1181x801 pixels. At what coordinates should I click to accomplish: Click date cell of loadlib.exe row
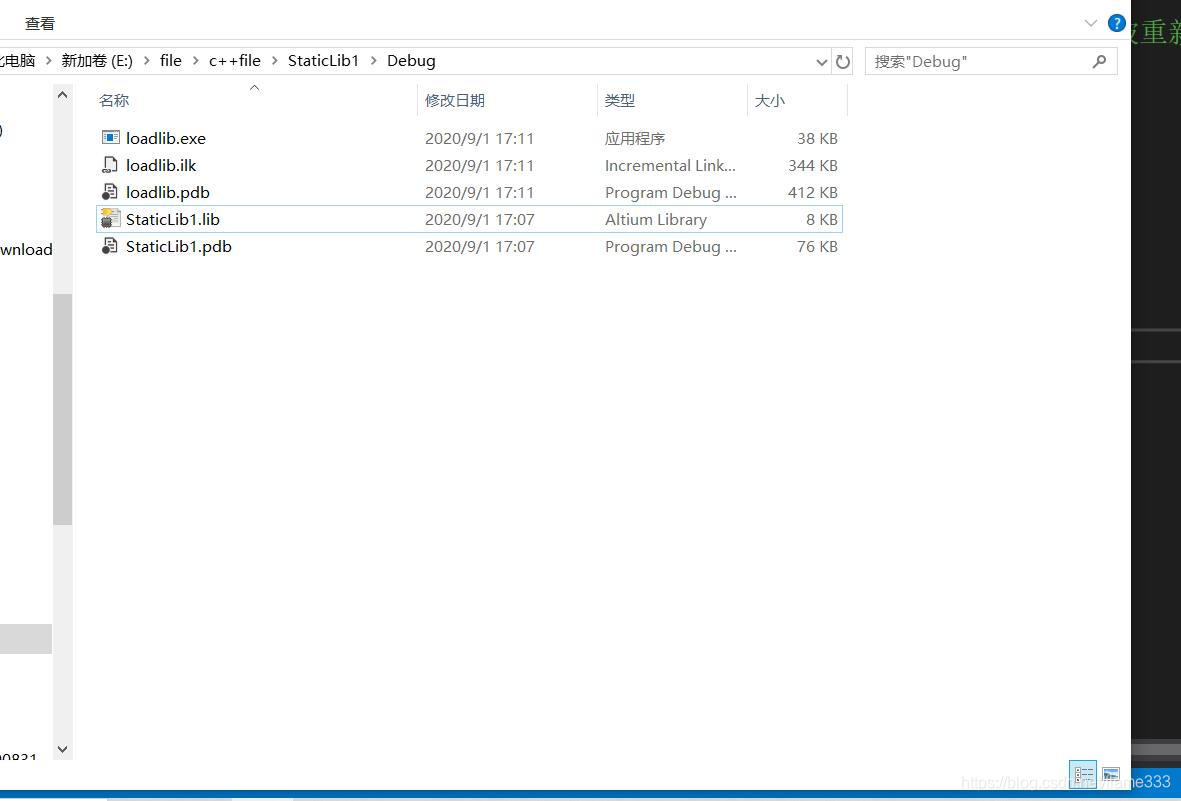click(x=480, y=139)
